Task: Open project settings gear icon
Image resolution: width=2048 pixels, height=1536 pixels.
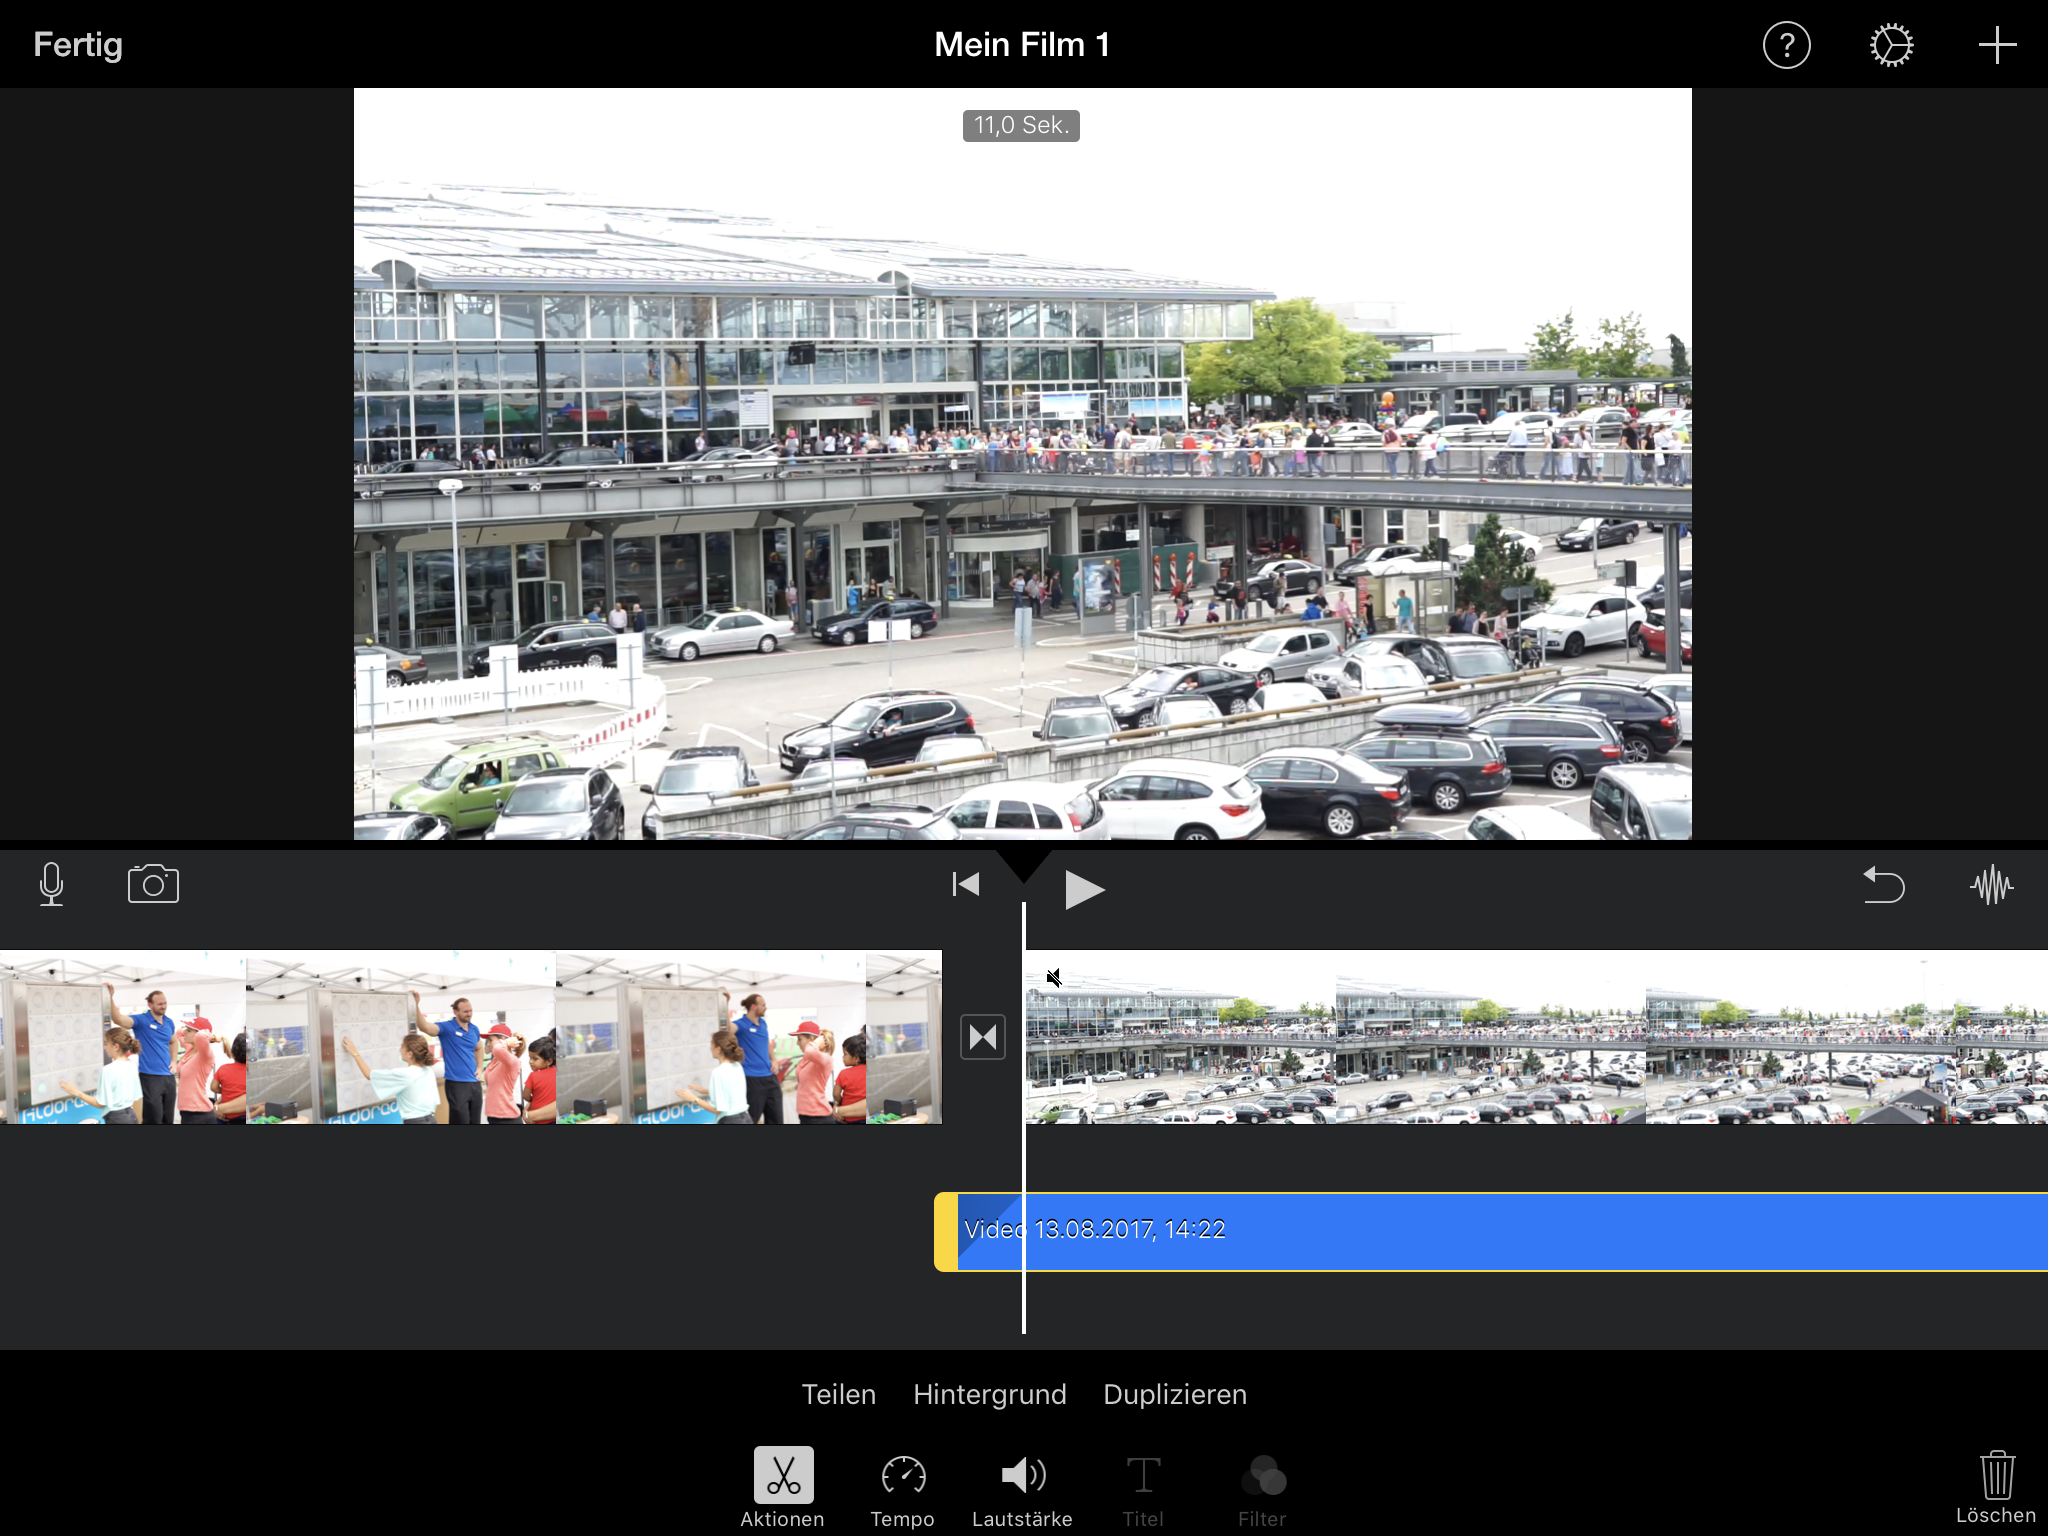Action: (x=1891, y=46)
